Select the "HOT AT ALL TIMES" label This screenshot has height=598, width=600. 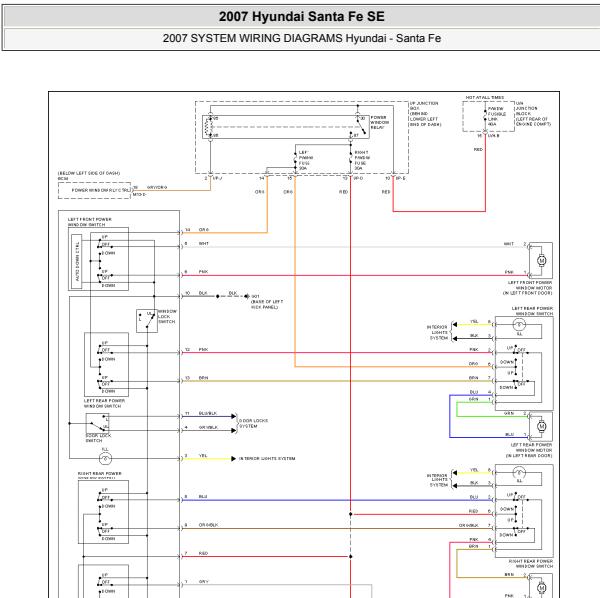coord(484,98)
